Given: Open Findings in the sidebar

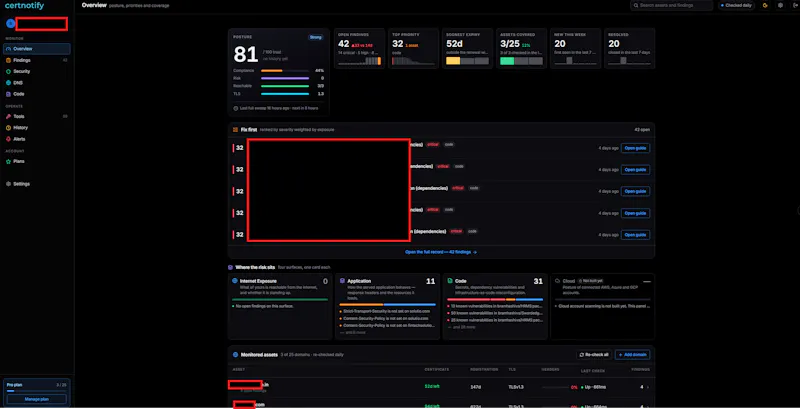Looking at the screenshot, I should pos(37,60).
